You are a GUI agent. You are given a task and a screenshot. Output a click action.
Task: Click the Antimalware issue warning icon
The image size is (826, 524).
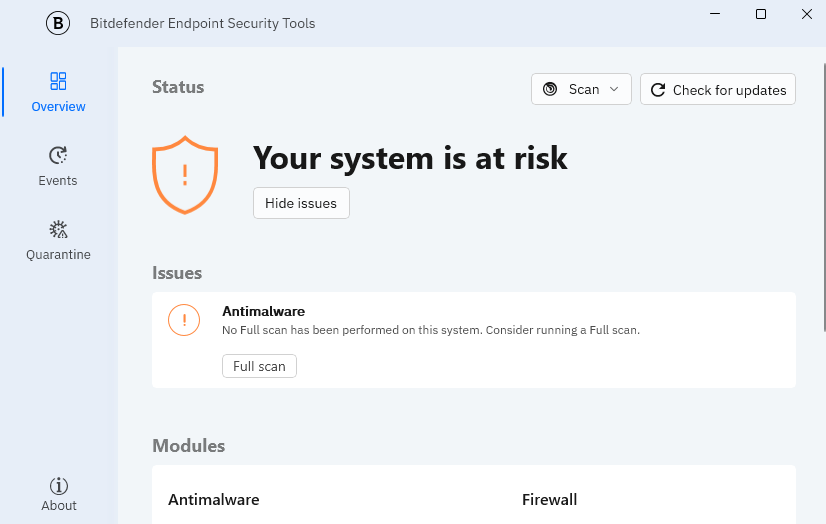coord(184,320)
